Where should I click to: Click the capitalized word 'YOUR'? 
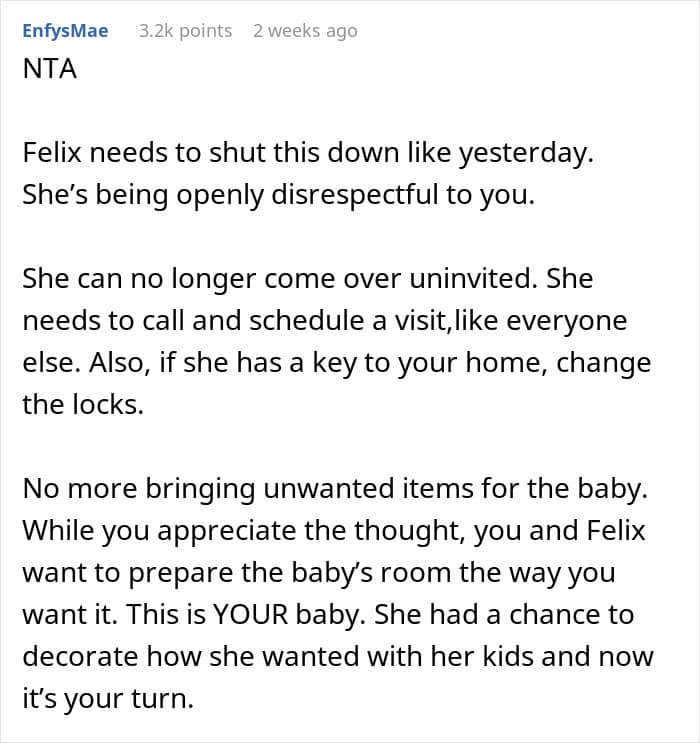[251, 615]
